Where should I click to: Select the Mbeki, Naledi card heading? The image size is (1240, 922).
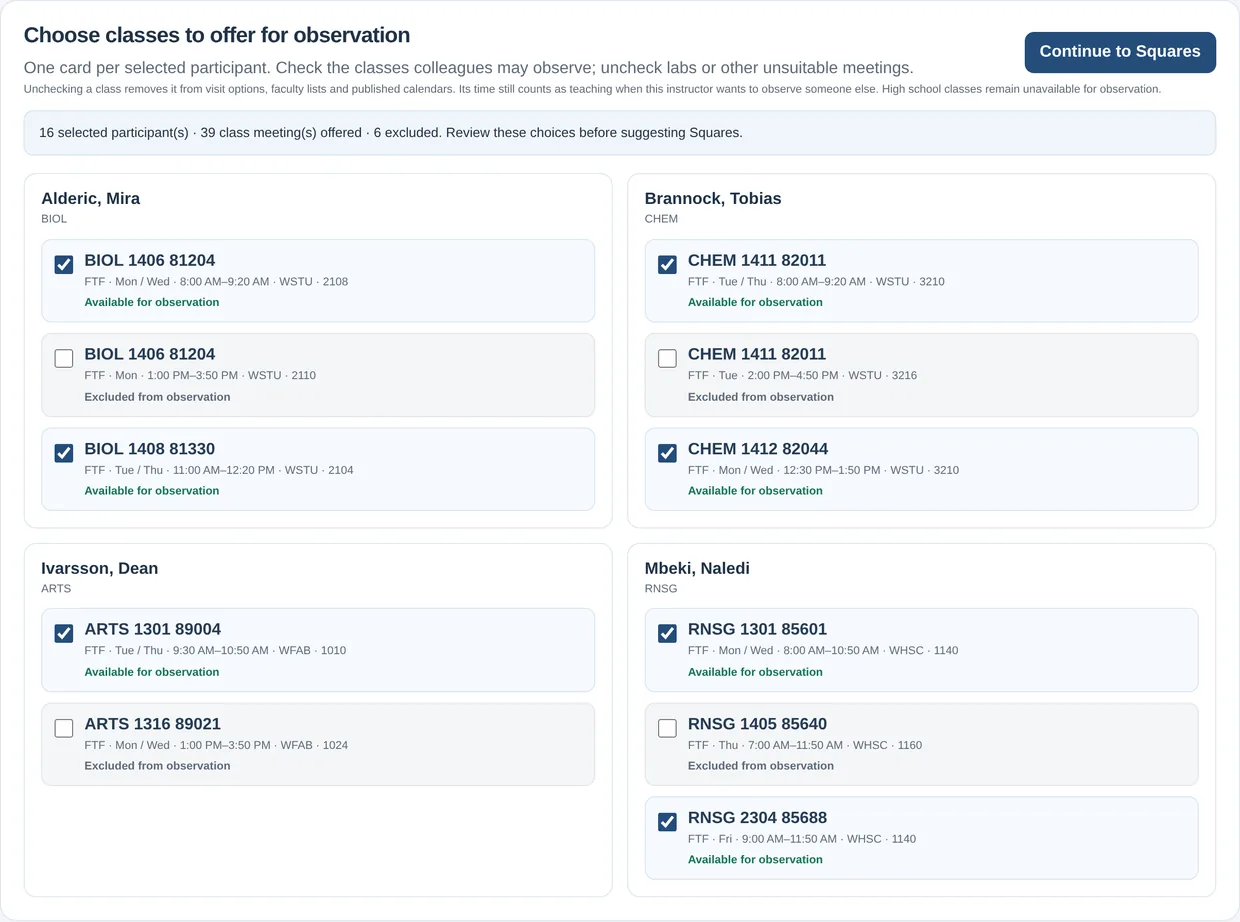[697, 568]
